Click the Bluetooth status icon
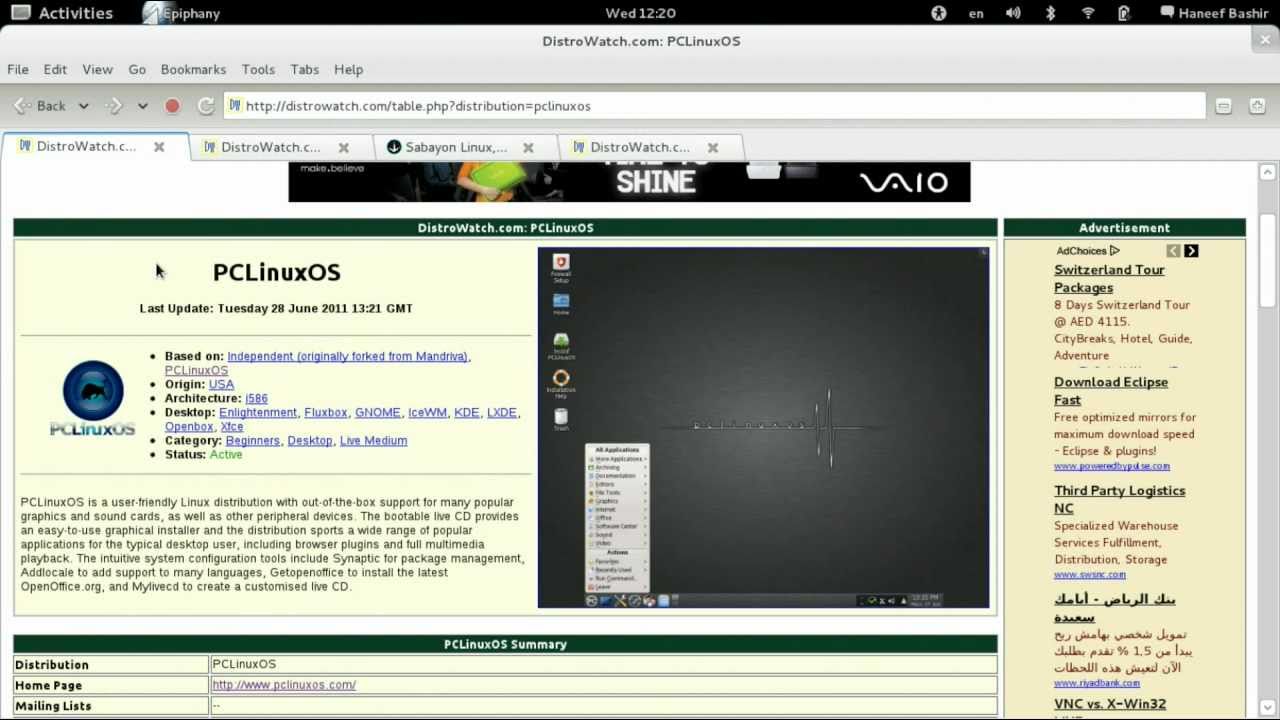 tap(1050, 13)
